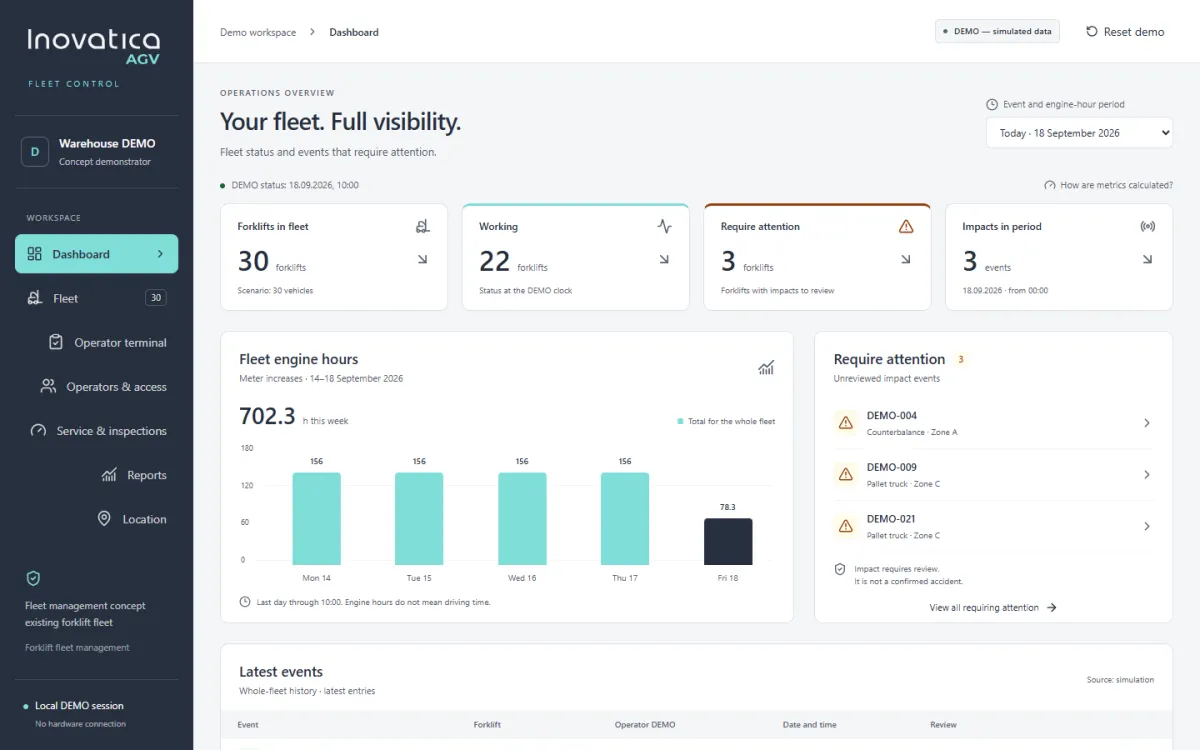Viewport: 1200px width, 750px height.
Task: Open the Working forklifts card
Action: pyautogui.click(x=576, y=257)
